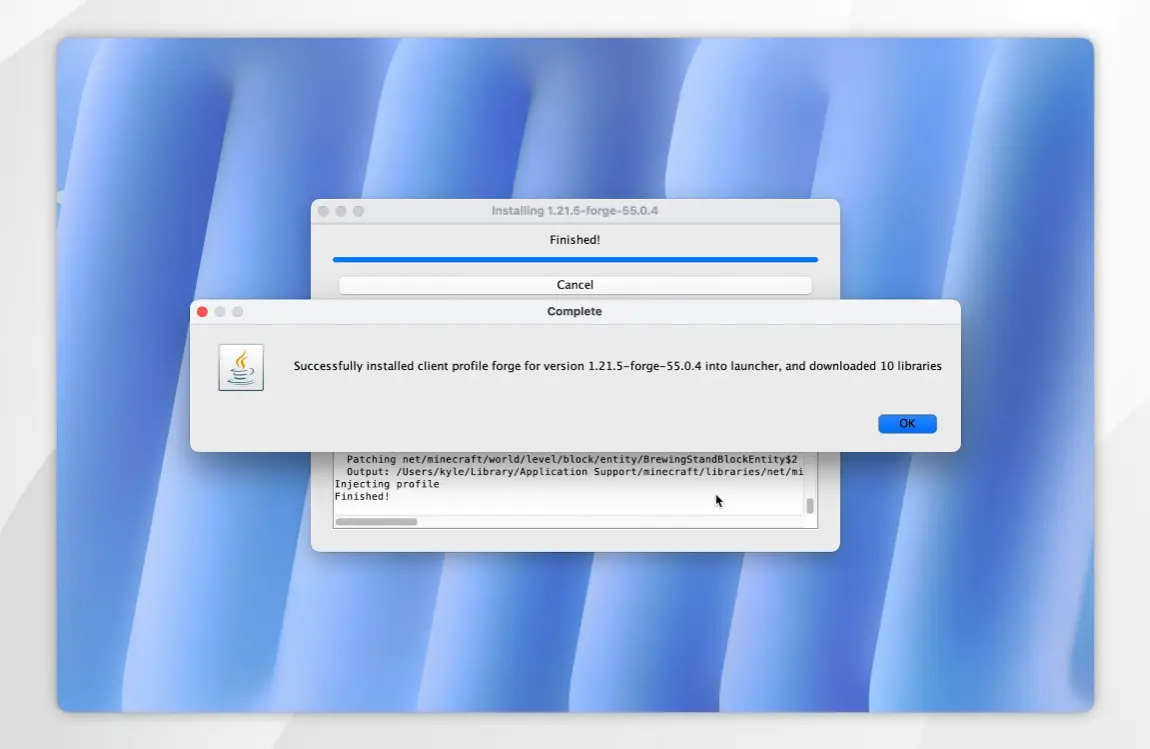Click the disabled minimize button on Complete dialog

220,312
